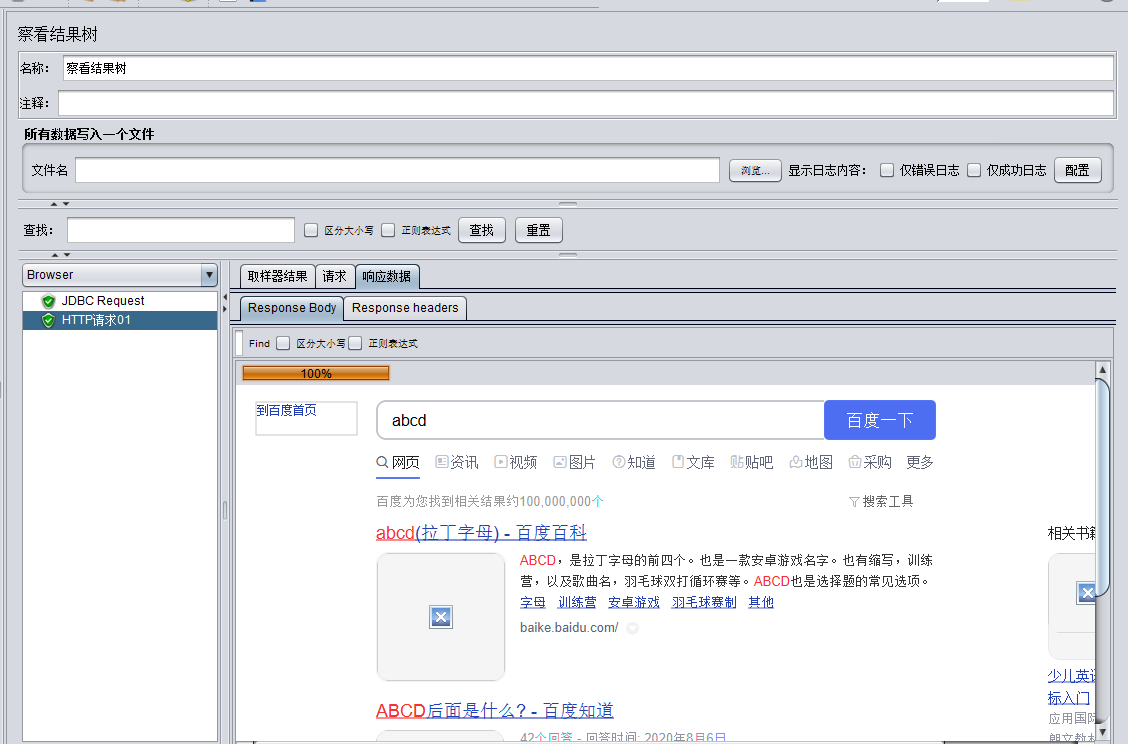Open the Response Body tab
1128x744 pixels.
[291, 308]
